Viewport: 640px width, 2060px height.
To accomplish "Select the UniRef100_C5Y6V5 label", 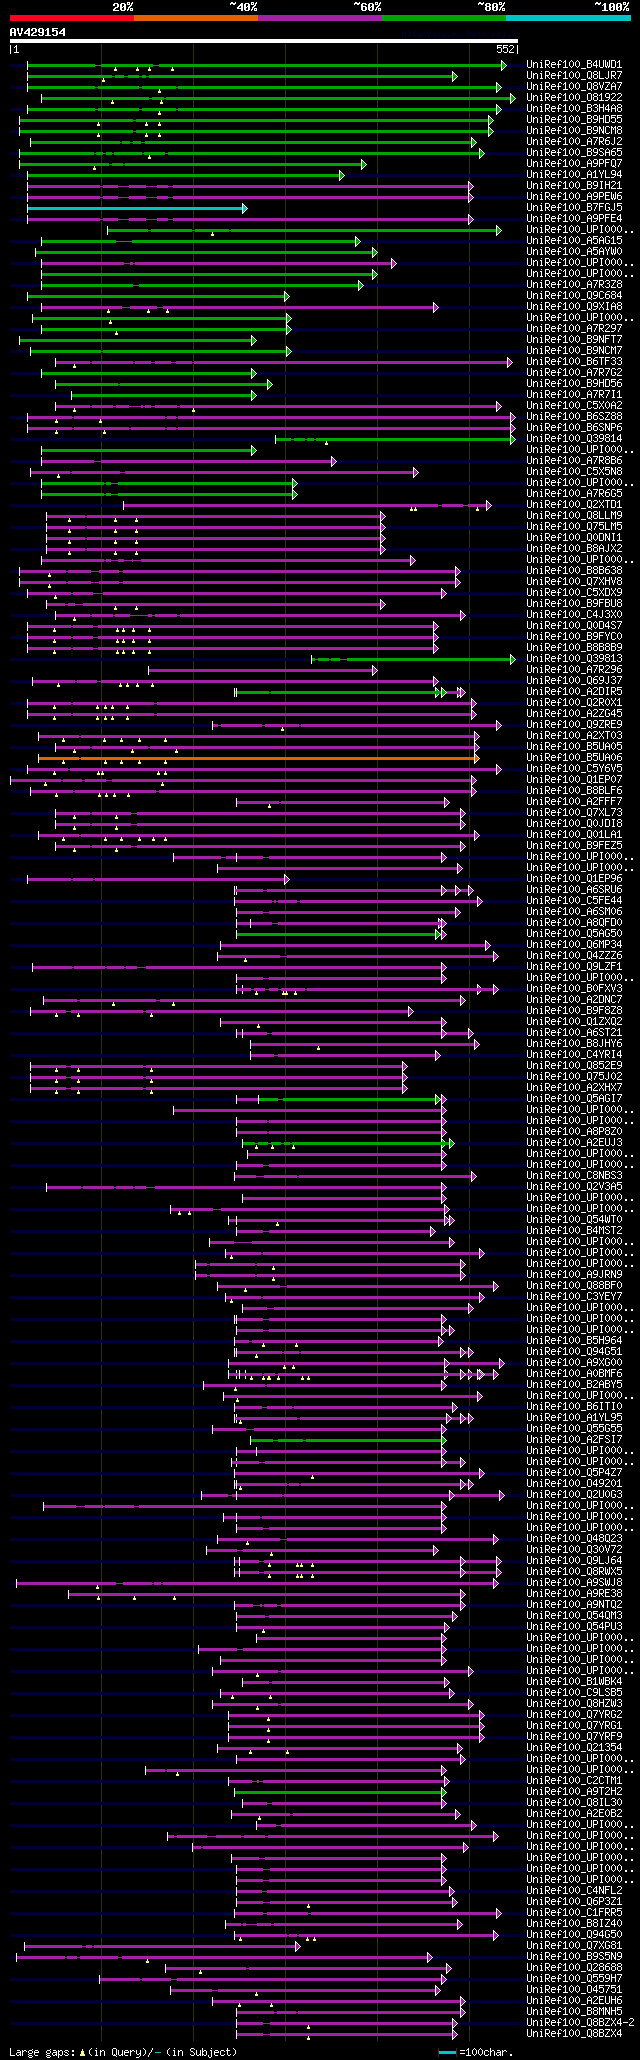I will (x=574, y=769).
